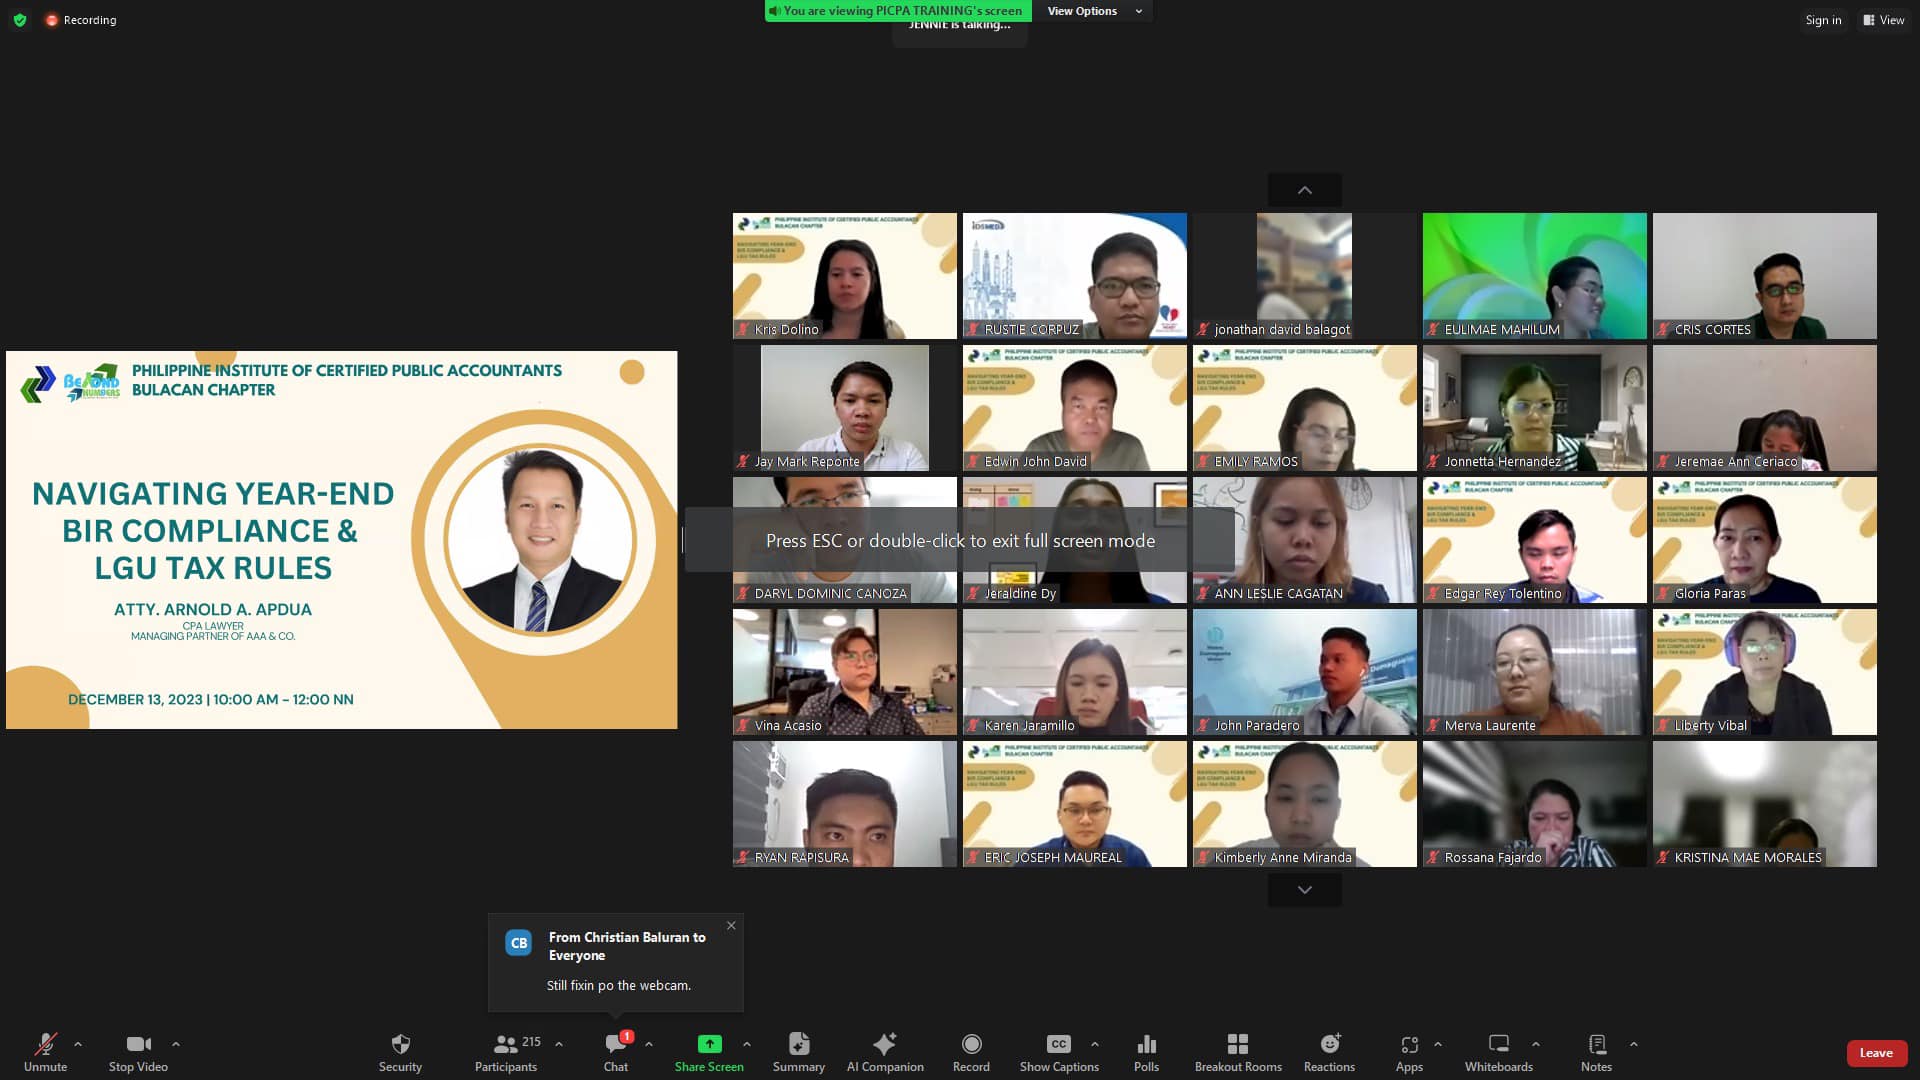Image resolution: width=1920 pixels, height=1080 pixels.
Task: Open video options arrow beside Stop Video
Action: coord(176,1044)
